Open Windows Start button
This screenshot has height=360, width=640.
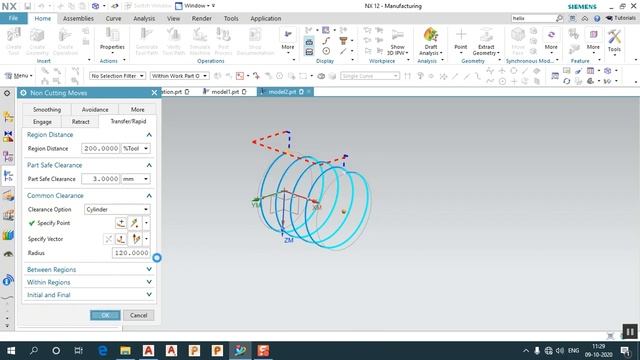click(11, 351)
